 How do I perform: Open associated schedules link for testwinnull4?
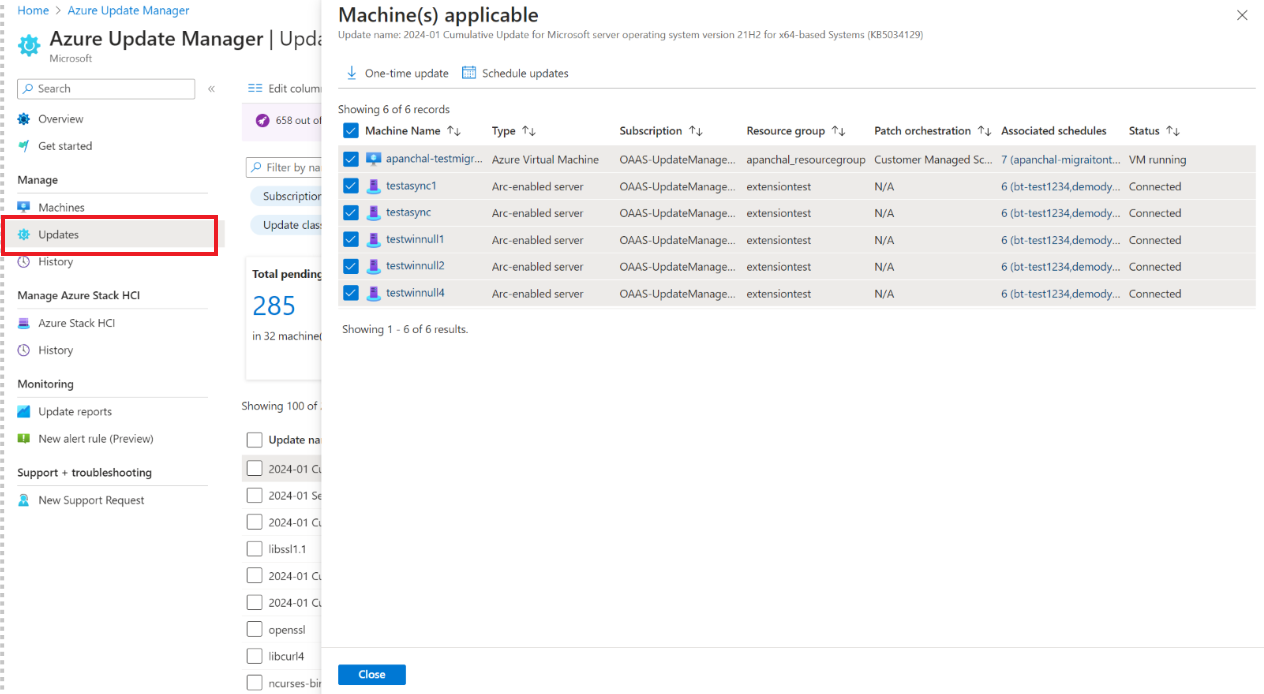[1060, 293]
